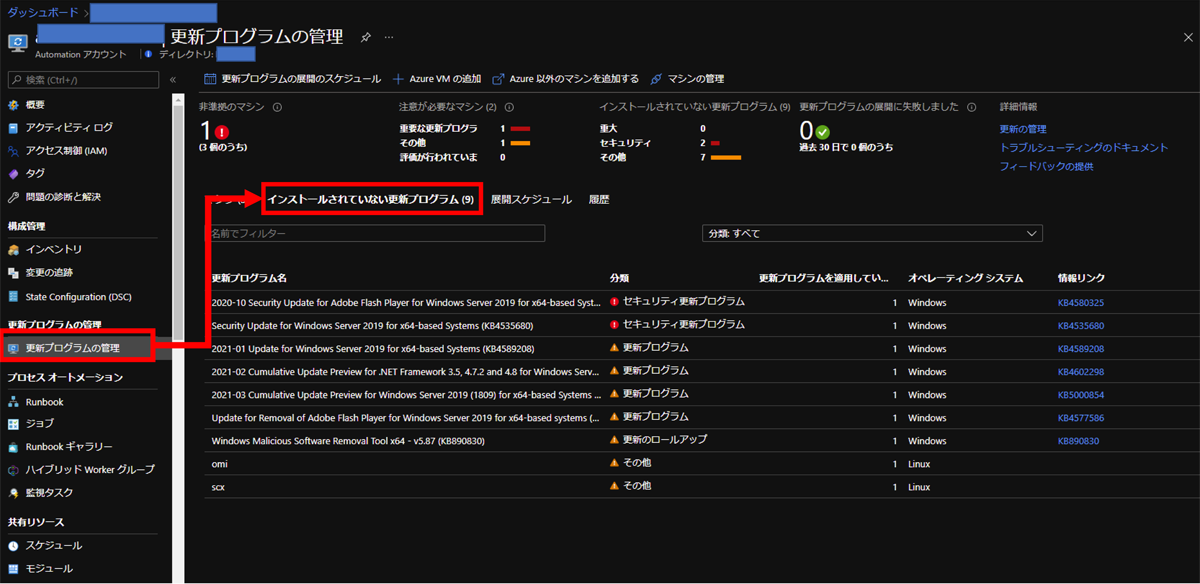Click the インベントリ icon

click(x=14, y=249)
